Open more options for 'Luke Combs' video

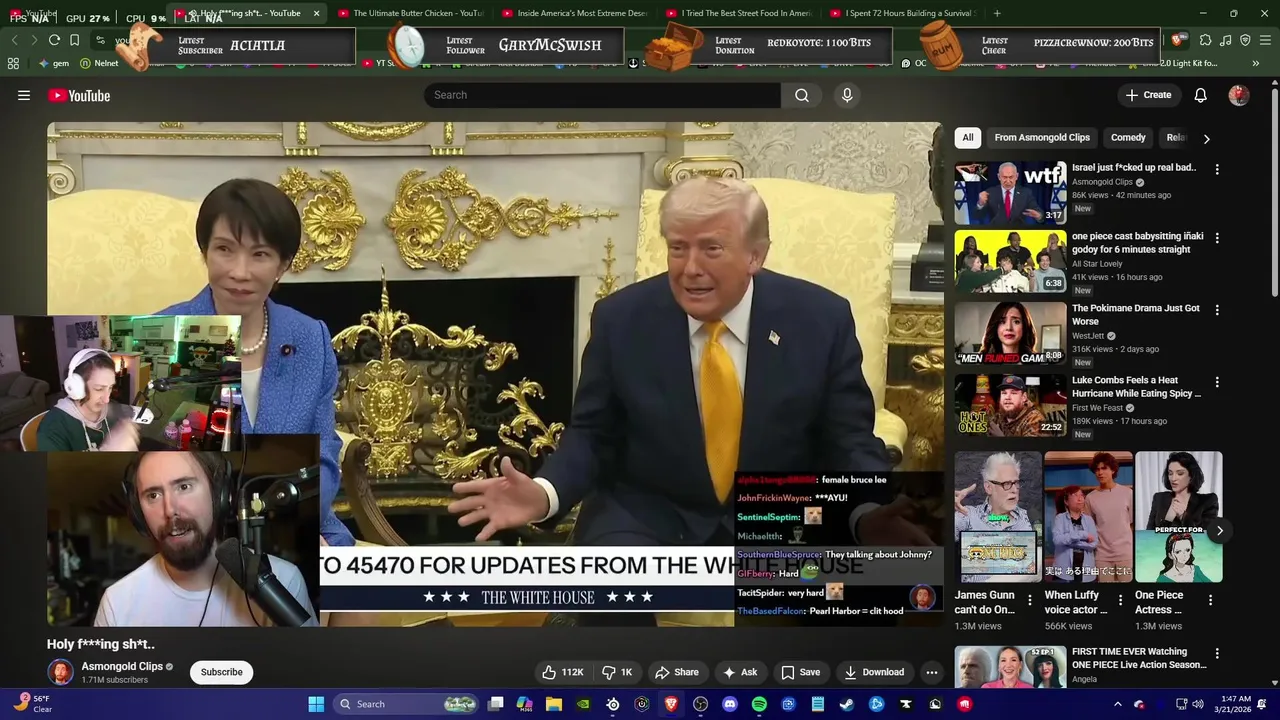coord(1217,382)
